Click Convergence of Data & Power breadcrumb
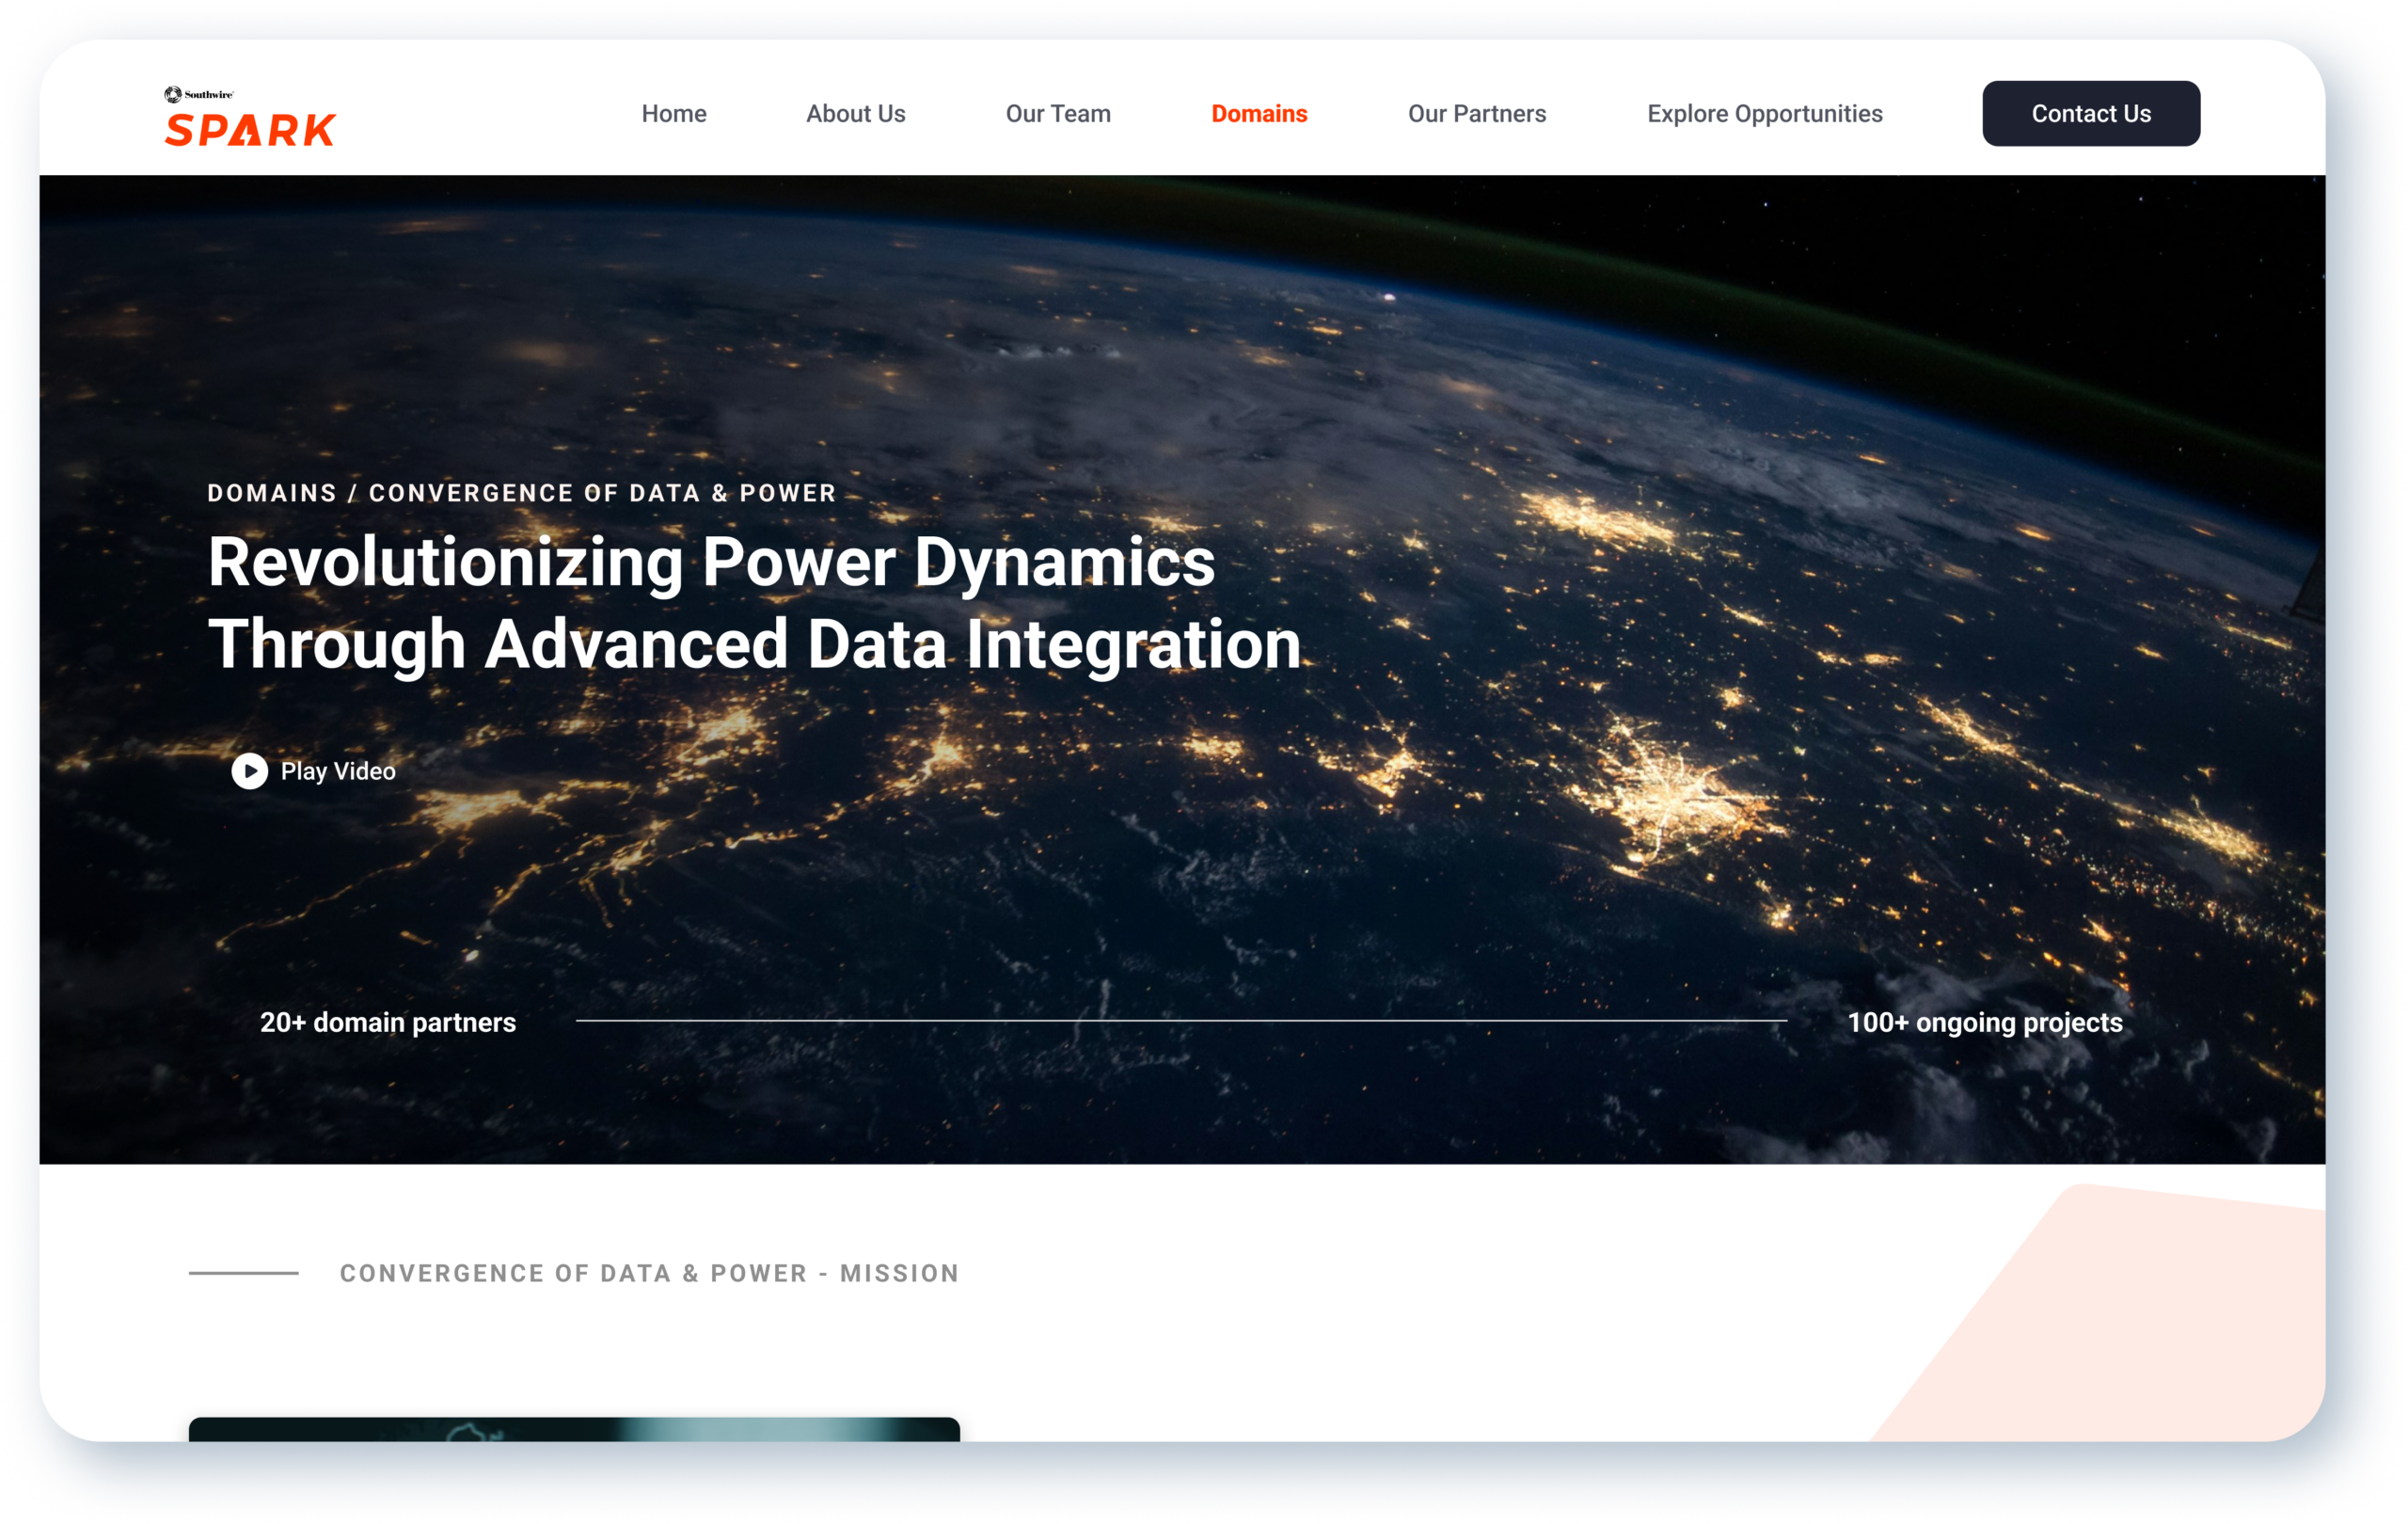This screenshot has width=2408, height=1524. point(602,493)
